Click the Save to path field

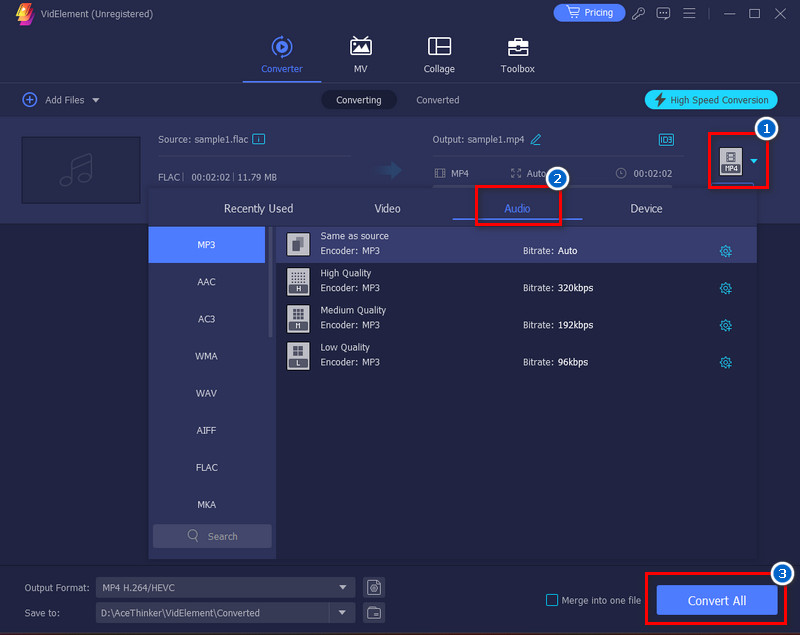212,613
